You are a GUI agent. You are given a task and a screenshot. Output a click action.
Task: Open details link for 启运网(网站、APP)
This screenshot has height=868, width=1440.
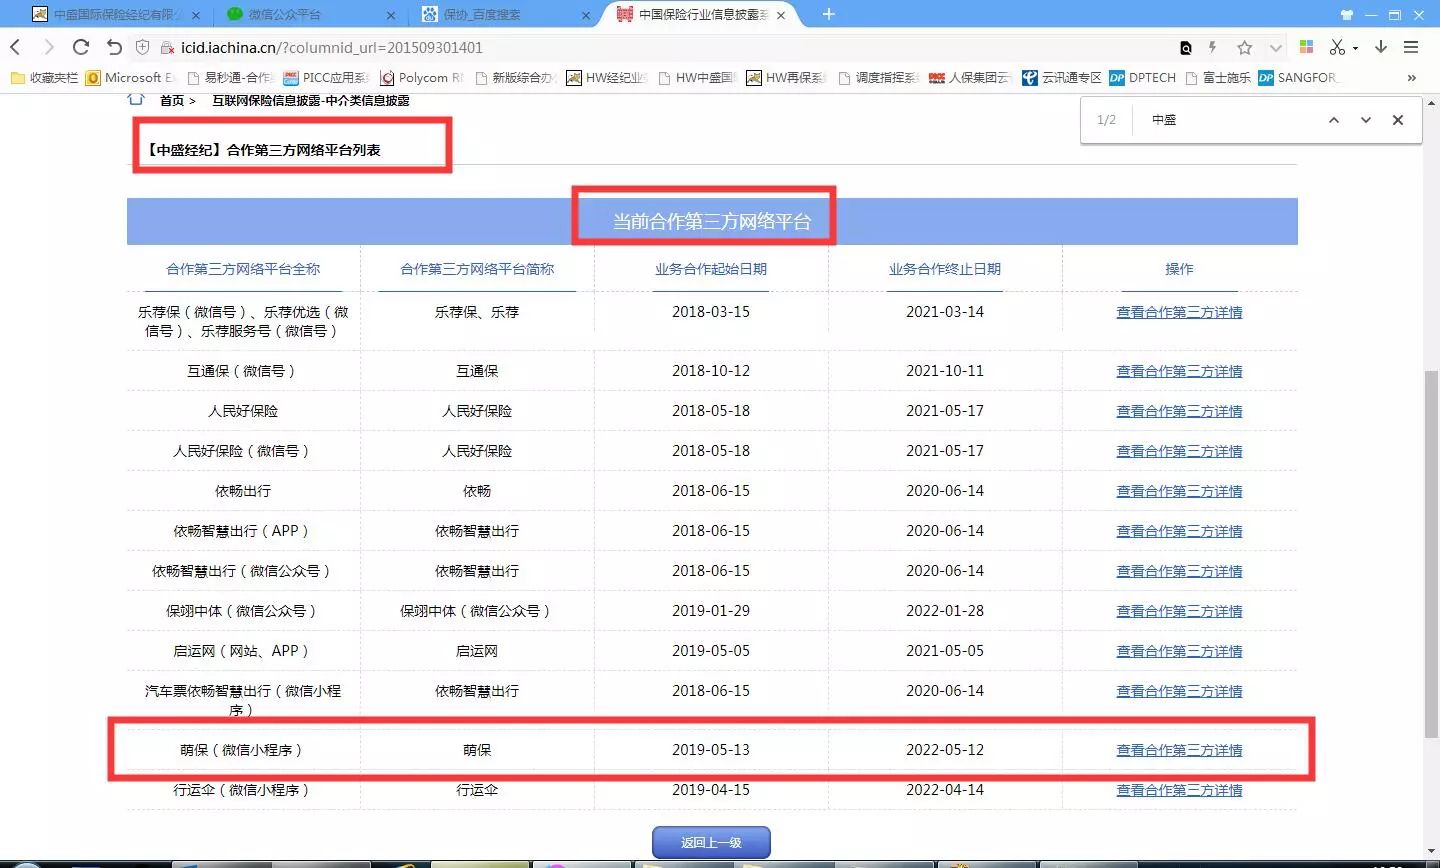tap(1179, 651)
